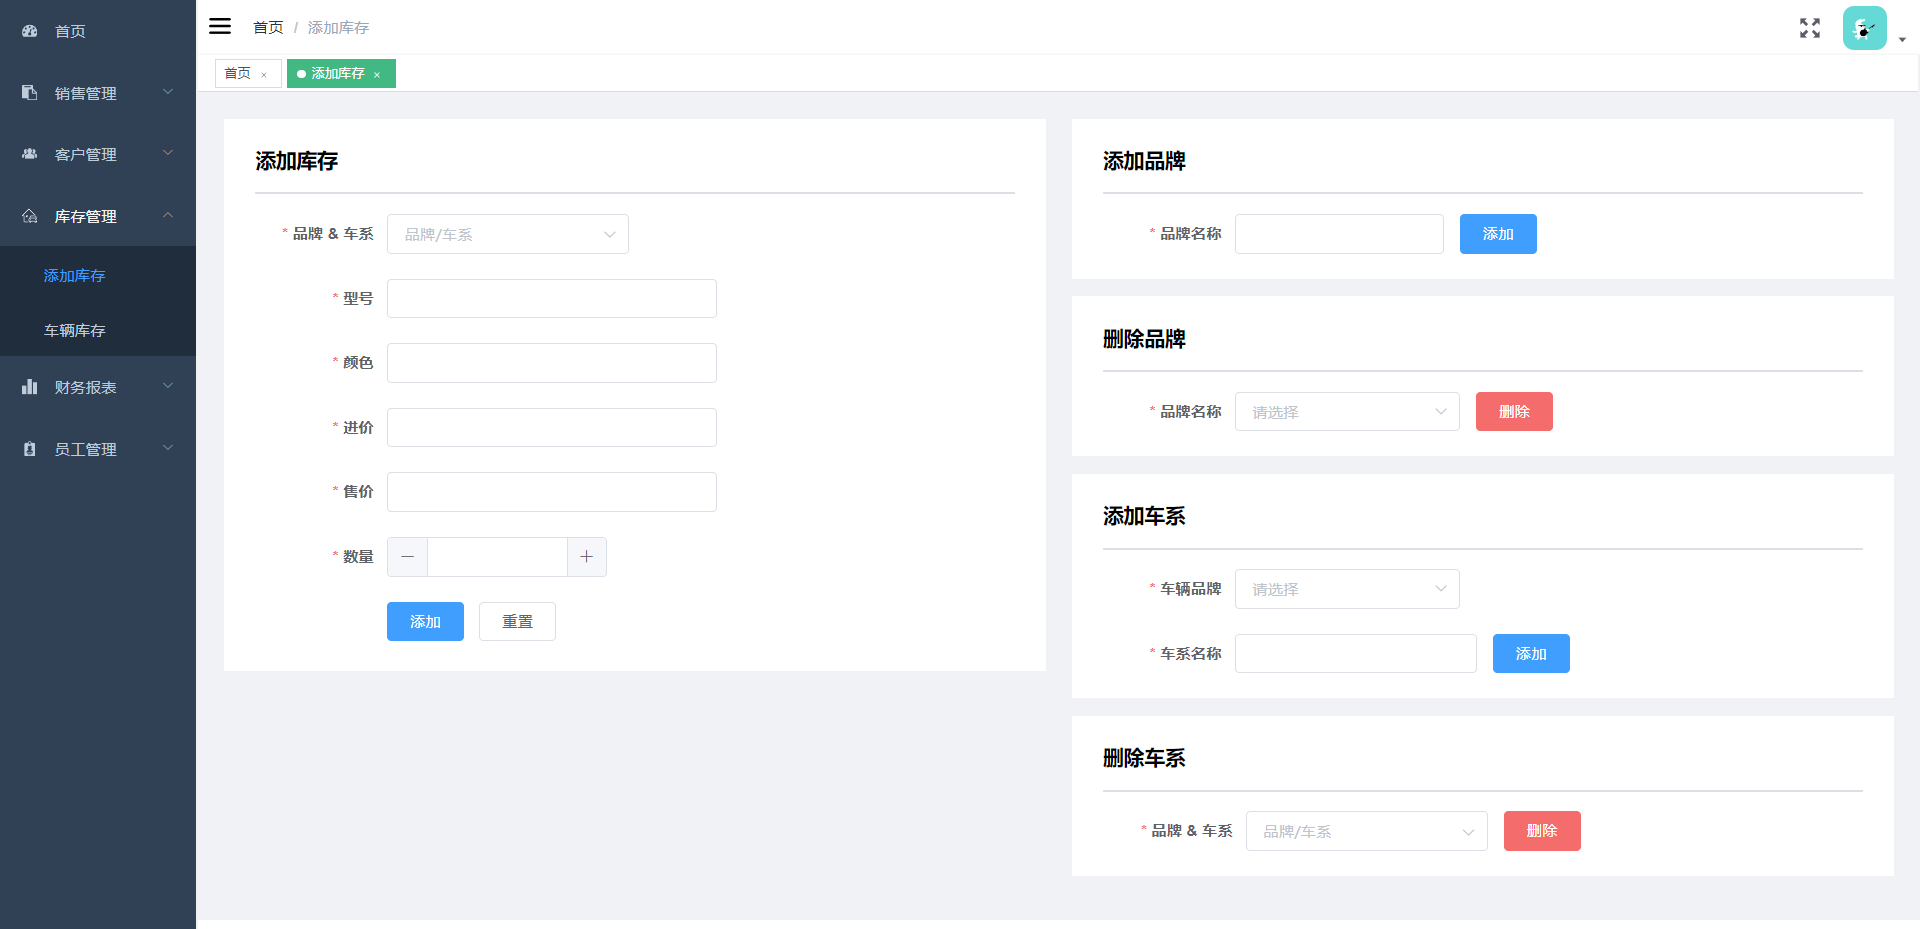1920x929 pixels.
Task: Go to 首页 in the sidebar
Action: [x=98, y=31]
